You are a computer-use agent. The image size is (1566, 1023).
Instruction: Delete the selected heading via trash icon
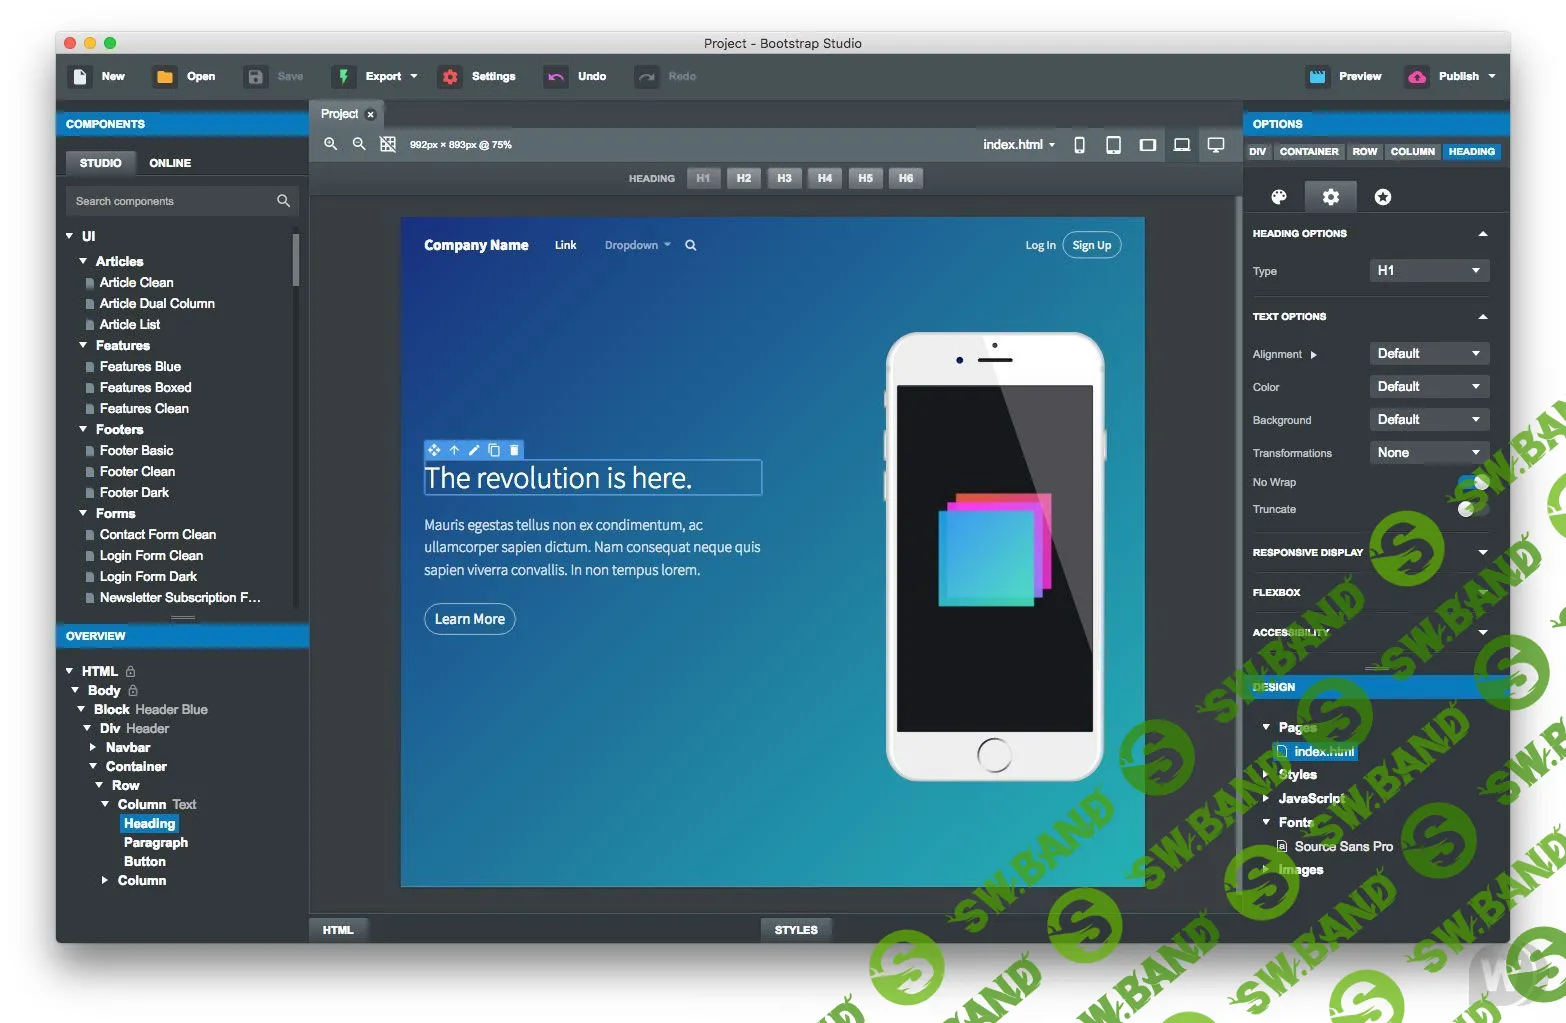point(514,450)
